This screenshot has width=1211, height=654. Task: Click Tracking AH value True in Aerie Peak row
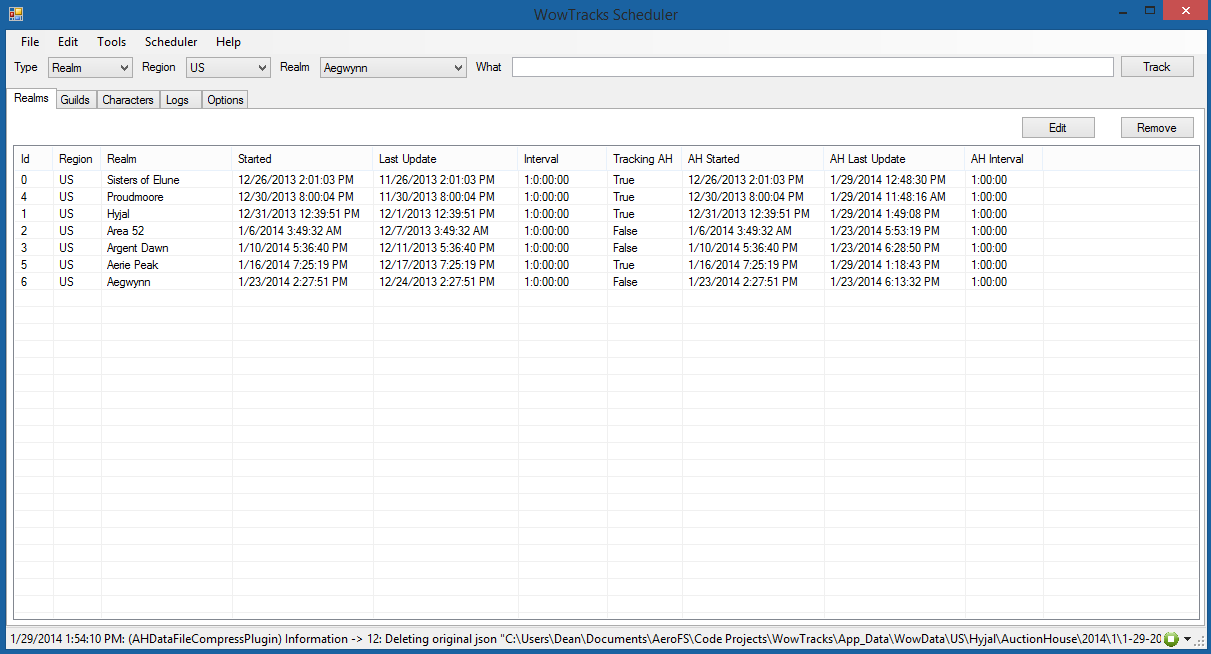point(624,265)
